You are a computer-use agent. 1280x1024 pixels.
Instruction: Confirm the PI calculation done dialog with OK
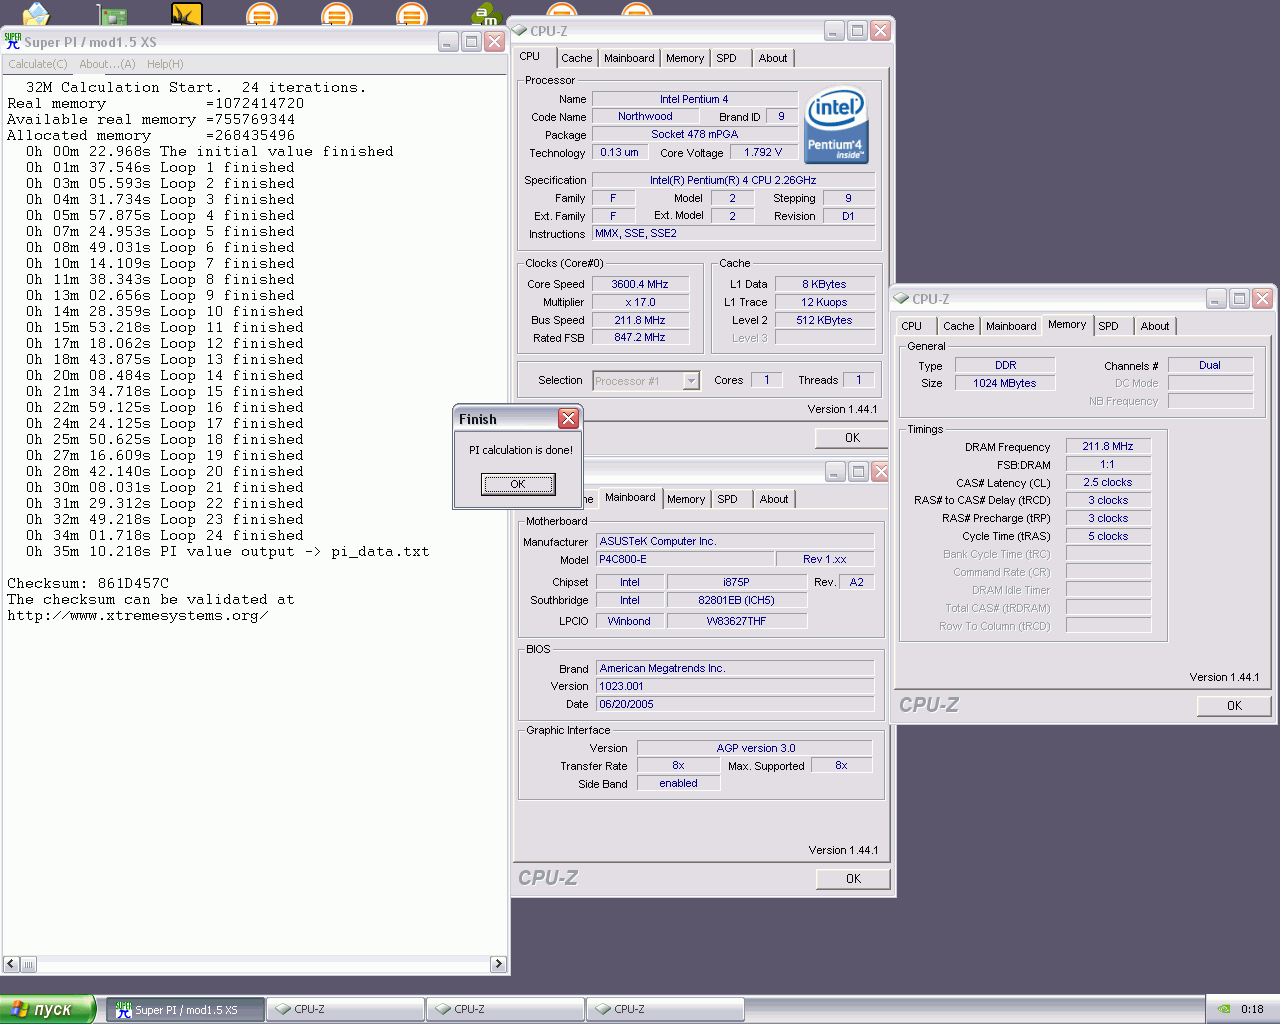[518, 484]
